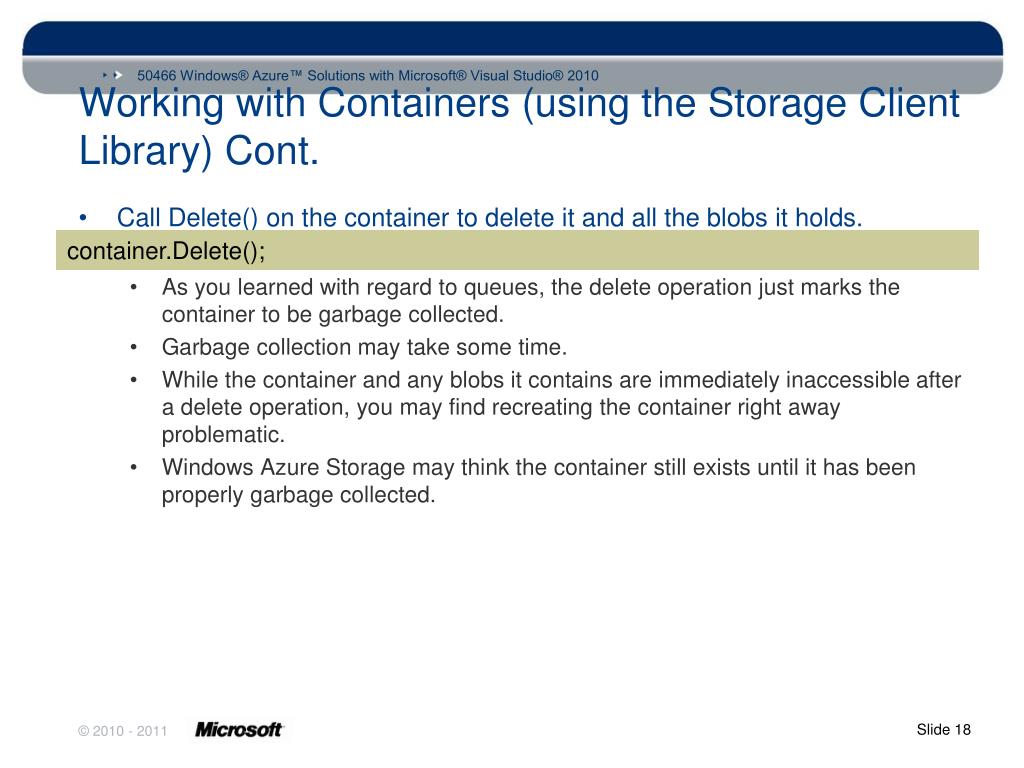The height and width of the screenshot is (768, 1024).
Task: Click the 'Call Delete() on the container' bullet
Action: pos(489,217)
